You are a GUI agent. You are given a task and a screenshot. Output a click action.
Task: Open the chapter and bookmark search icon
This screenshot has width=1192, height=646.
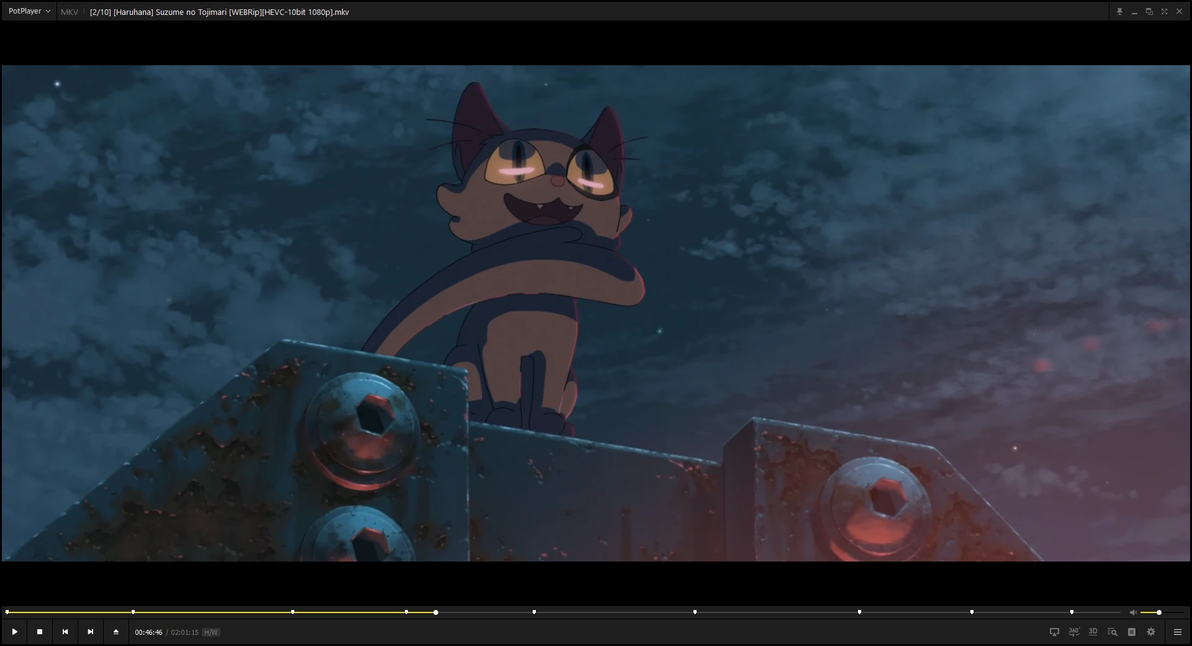pos(1112,632)
